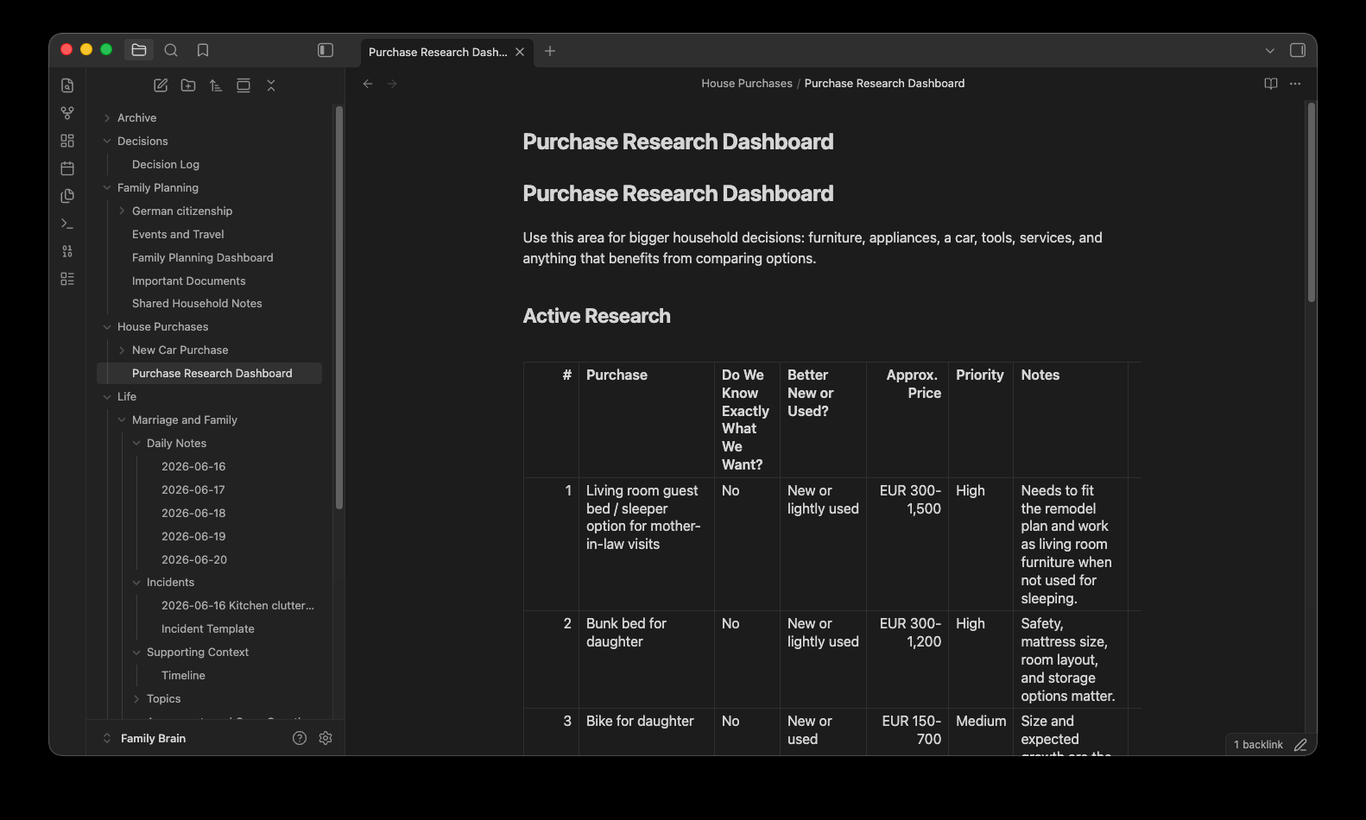
Task: Show the 1 backlink status item
Action: [1258, 745]
